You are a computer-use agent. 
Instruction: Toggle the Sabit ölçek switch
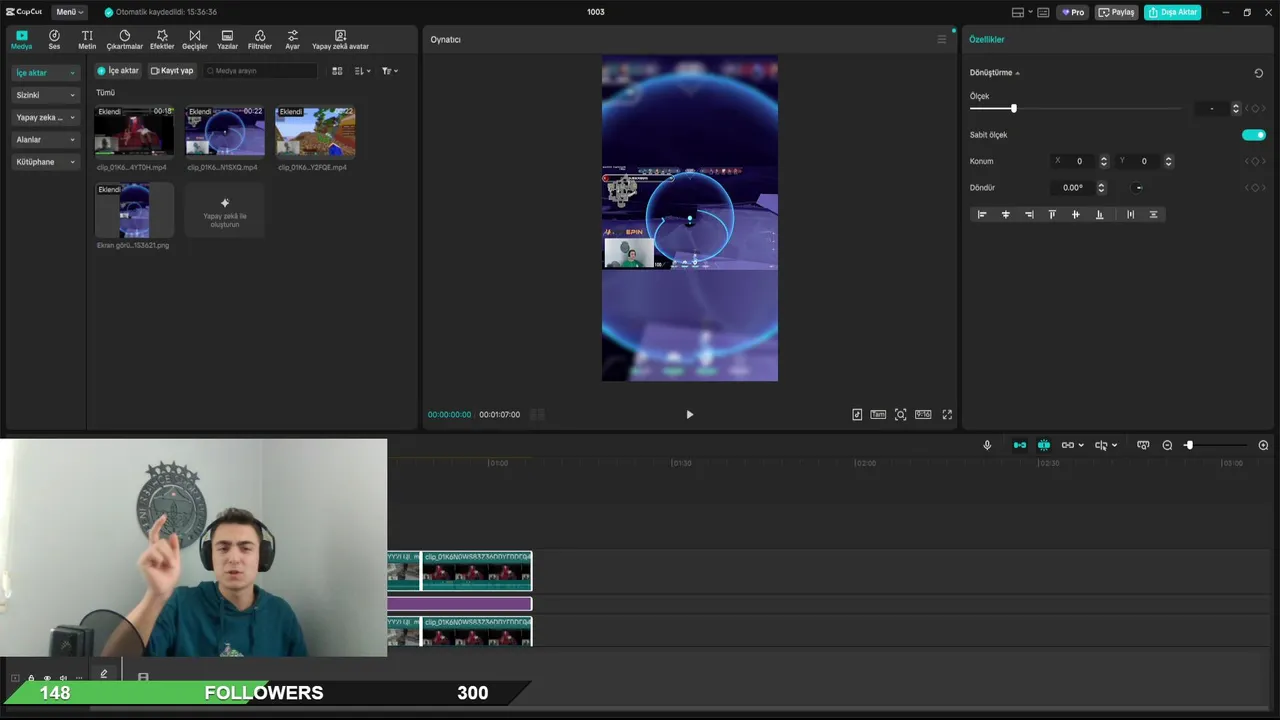tap(1253, 135)
